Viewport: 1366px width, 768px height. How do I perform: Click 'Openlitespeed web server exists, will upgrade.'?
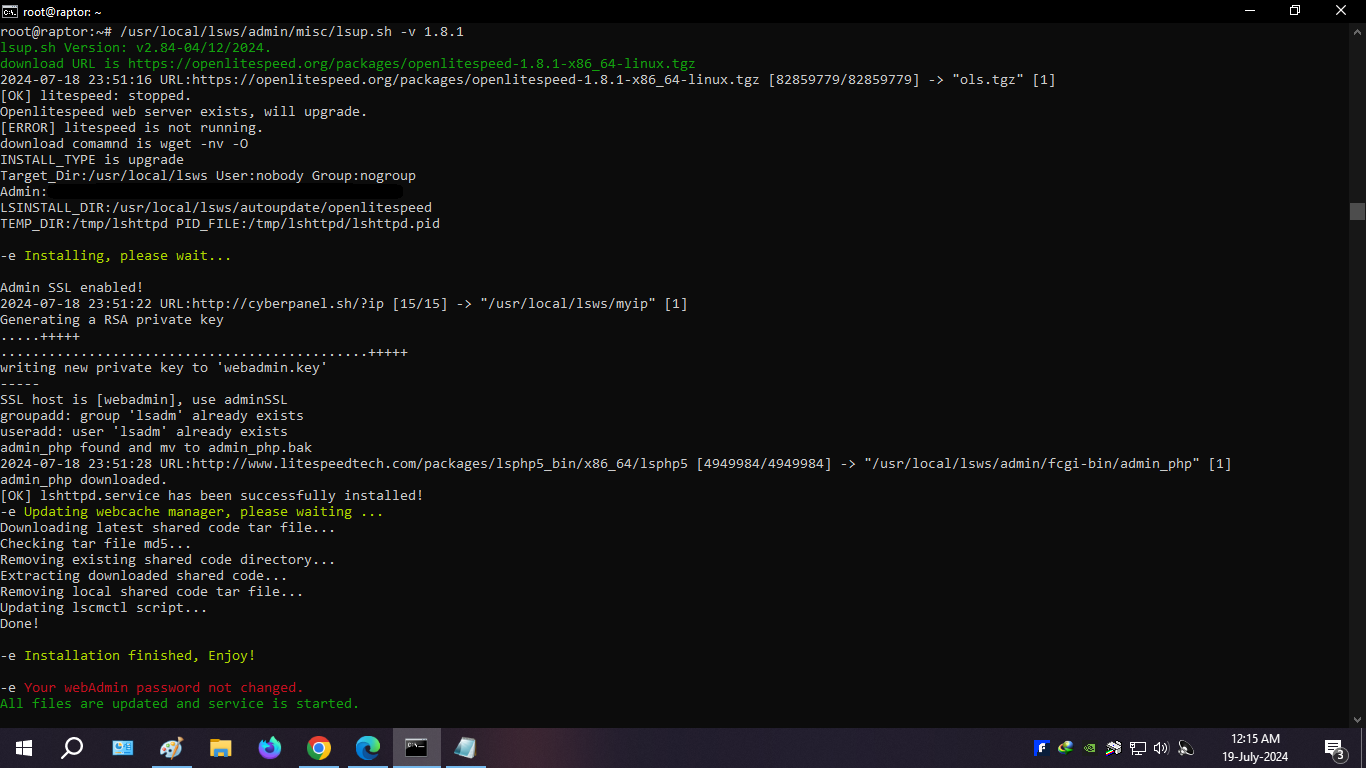(184, 112)
